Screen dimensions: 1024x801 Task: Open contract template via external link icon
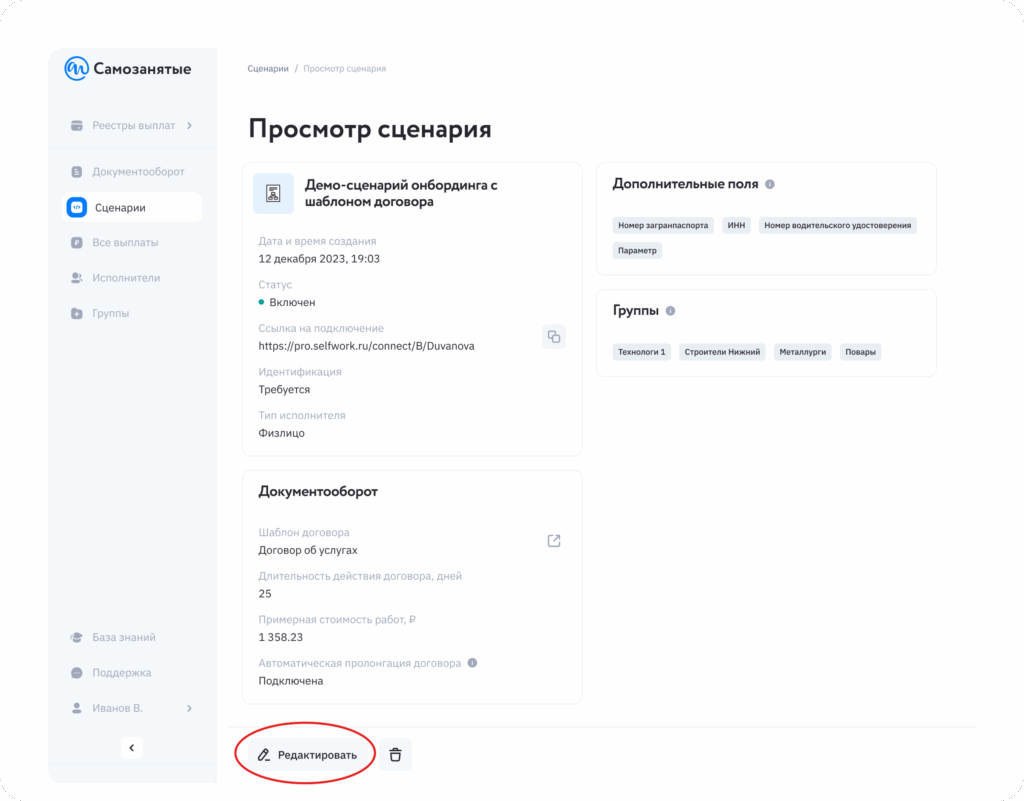[554, 541]
